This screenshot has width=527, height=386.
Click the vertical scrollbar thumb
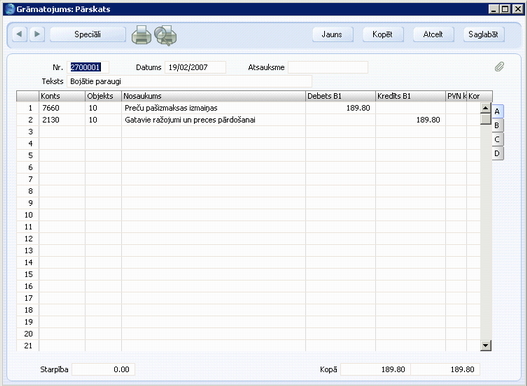(x=485, y=119)
